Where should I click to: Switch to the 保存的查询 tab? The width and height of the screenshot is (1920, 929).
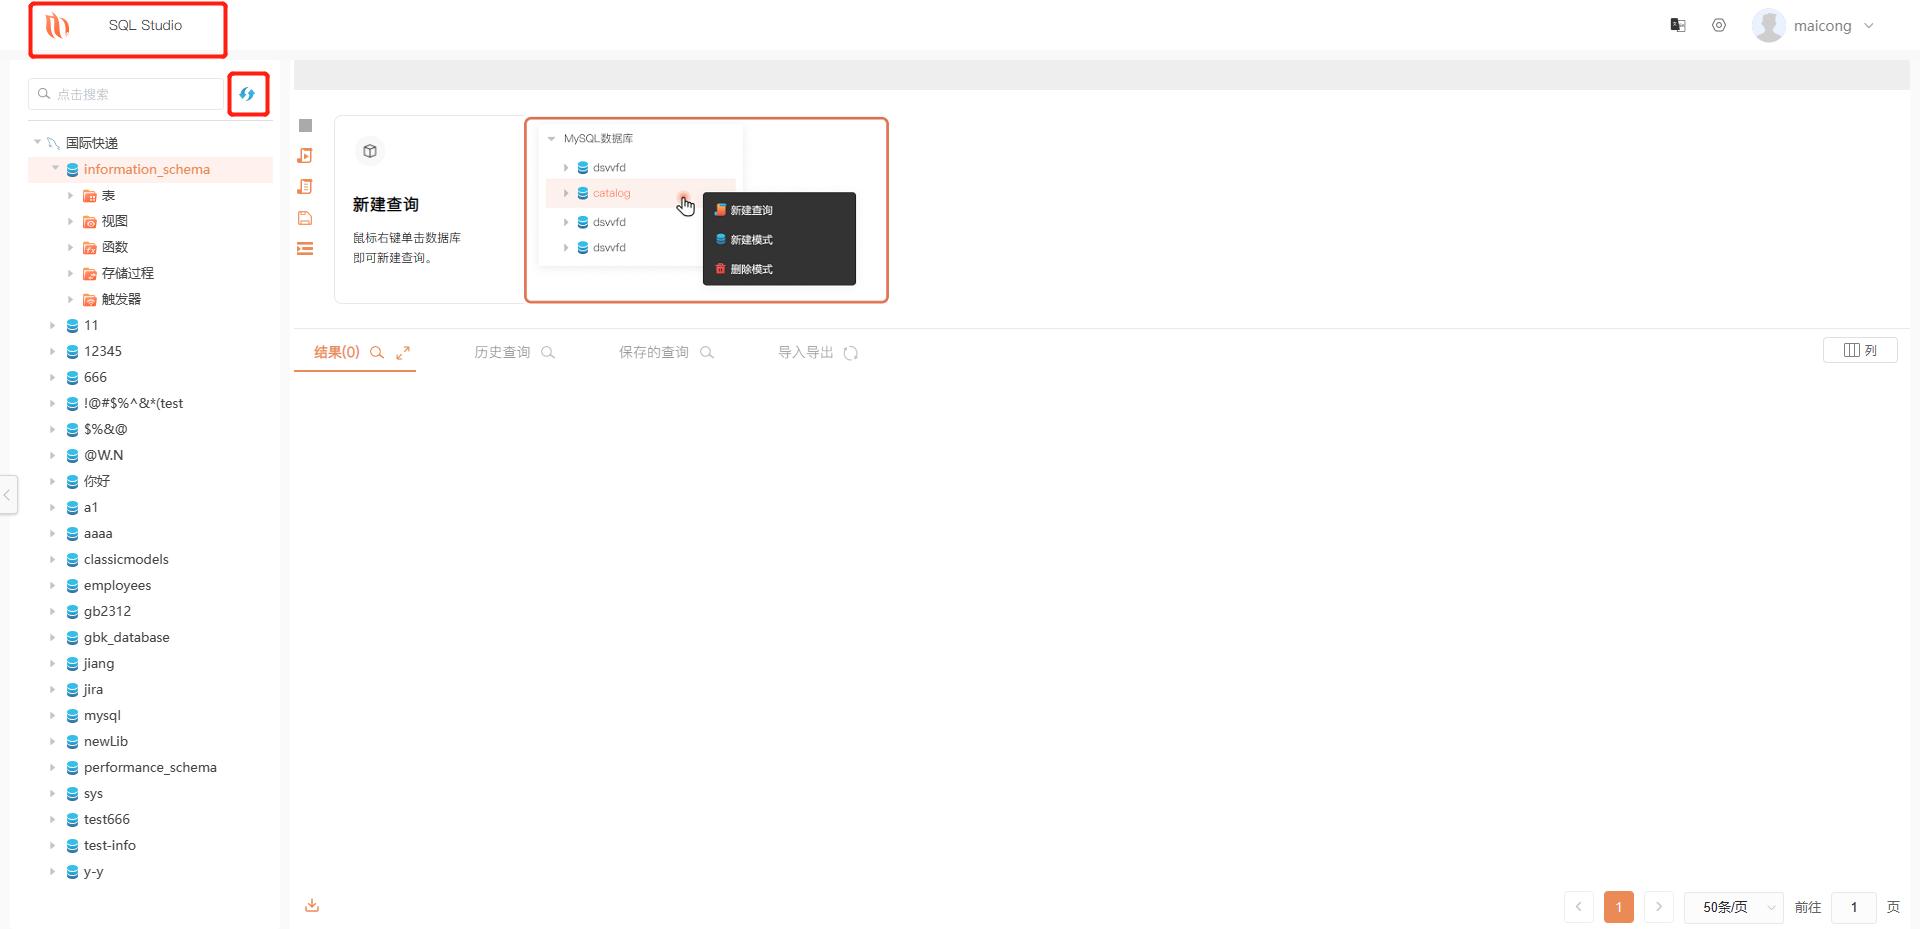[x=652, y=352]
